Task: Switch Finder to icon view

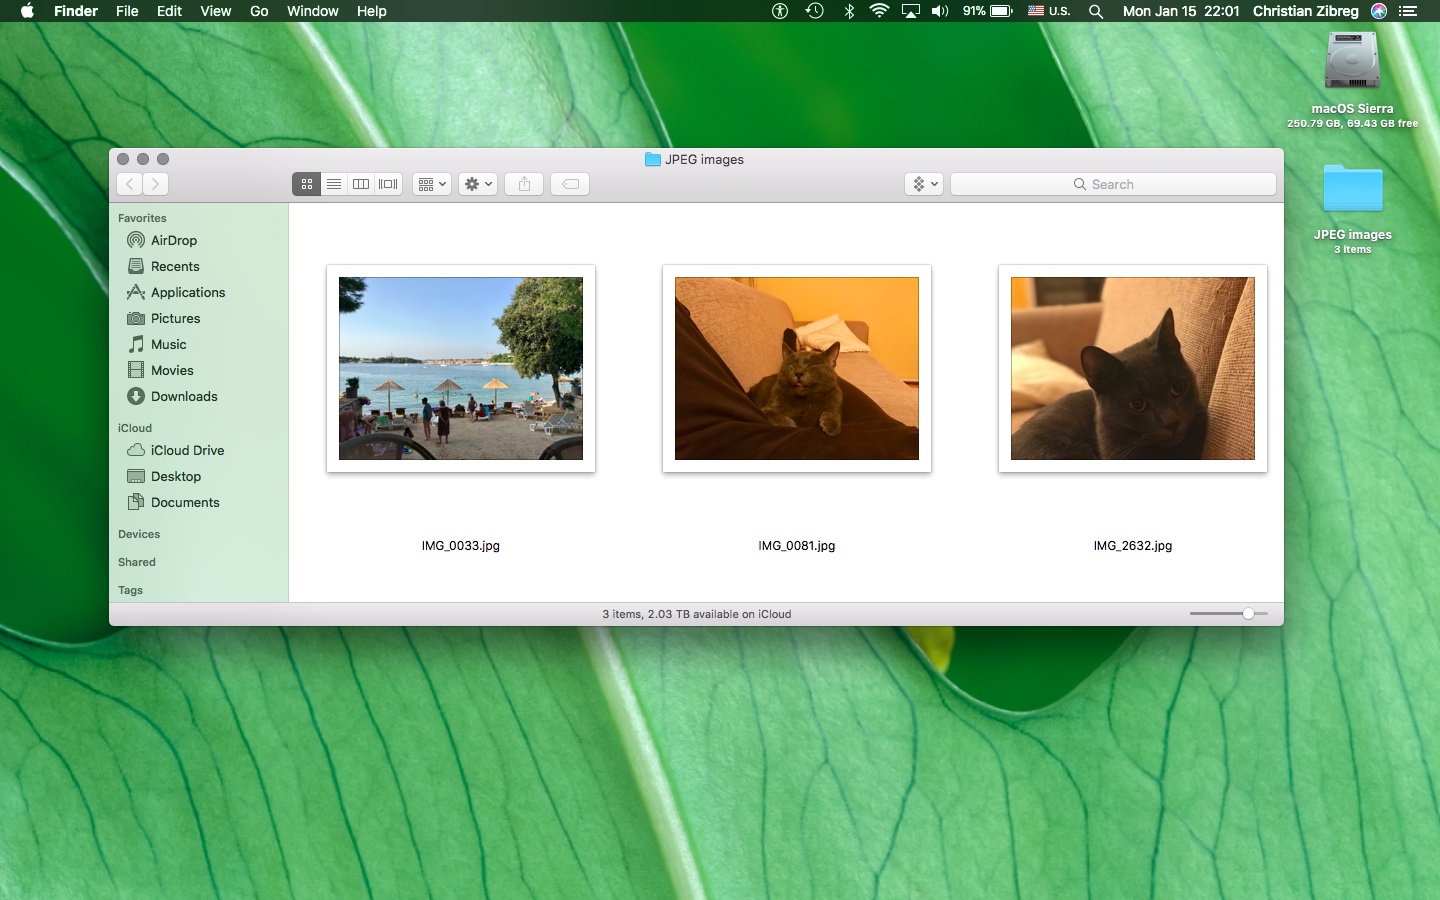Action: (x=307, y=184)
